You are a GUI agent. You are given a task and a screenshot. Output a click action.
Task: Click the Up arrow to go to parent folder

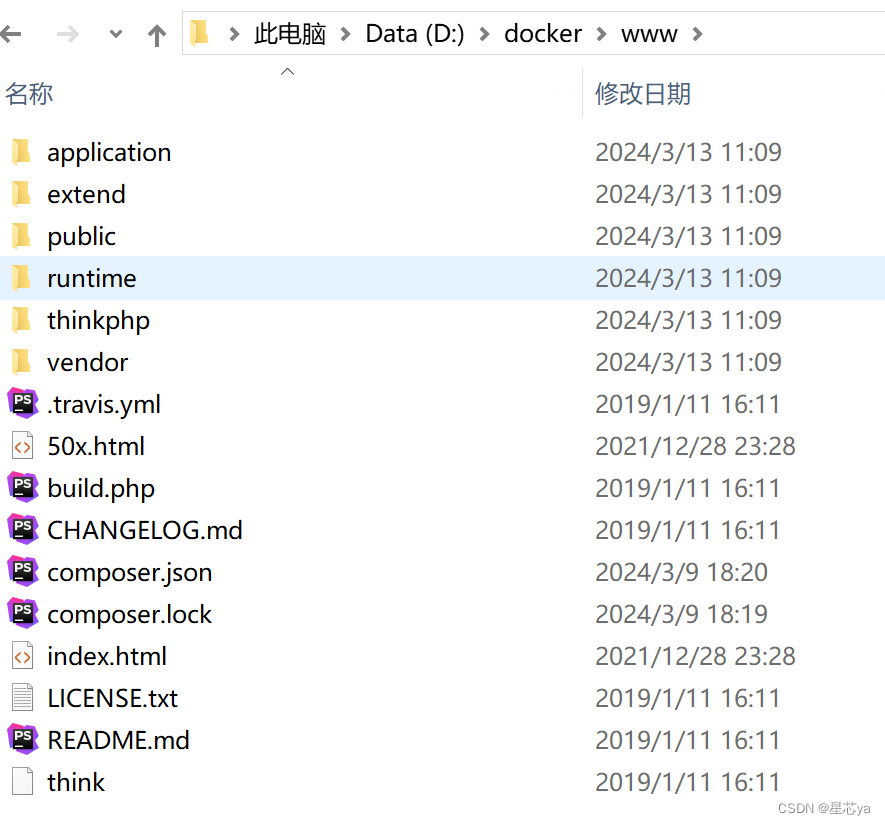point(156,33)
